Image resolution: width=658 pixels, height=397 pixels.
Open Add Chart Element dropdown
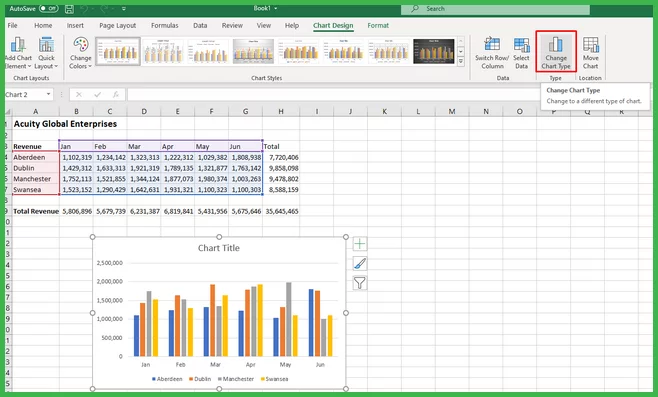(x=18, y=53)
